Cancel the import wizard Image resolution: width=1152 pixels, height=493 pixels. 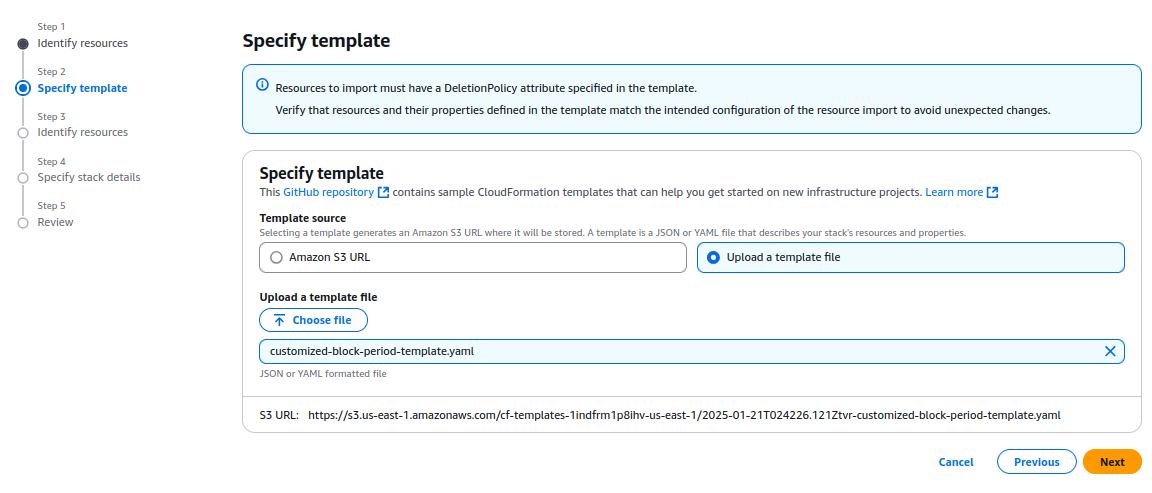pos(956,462)
